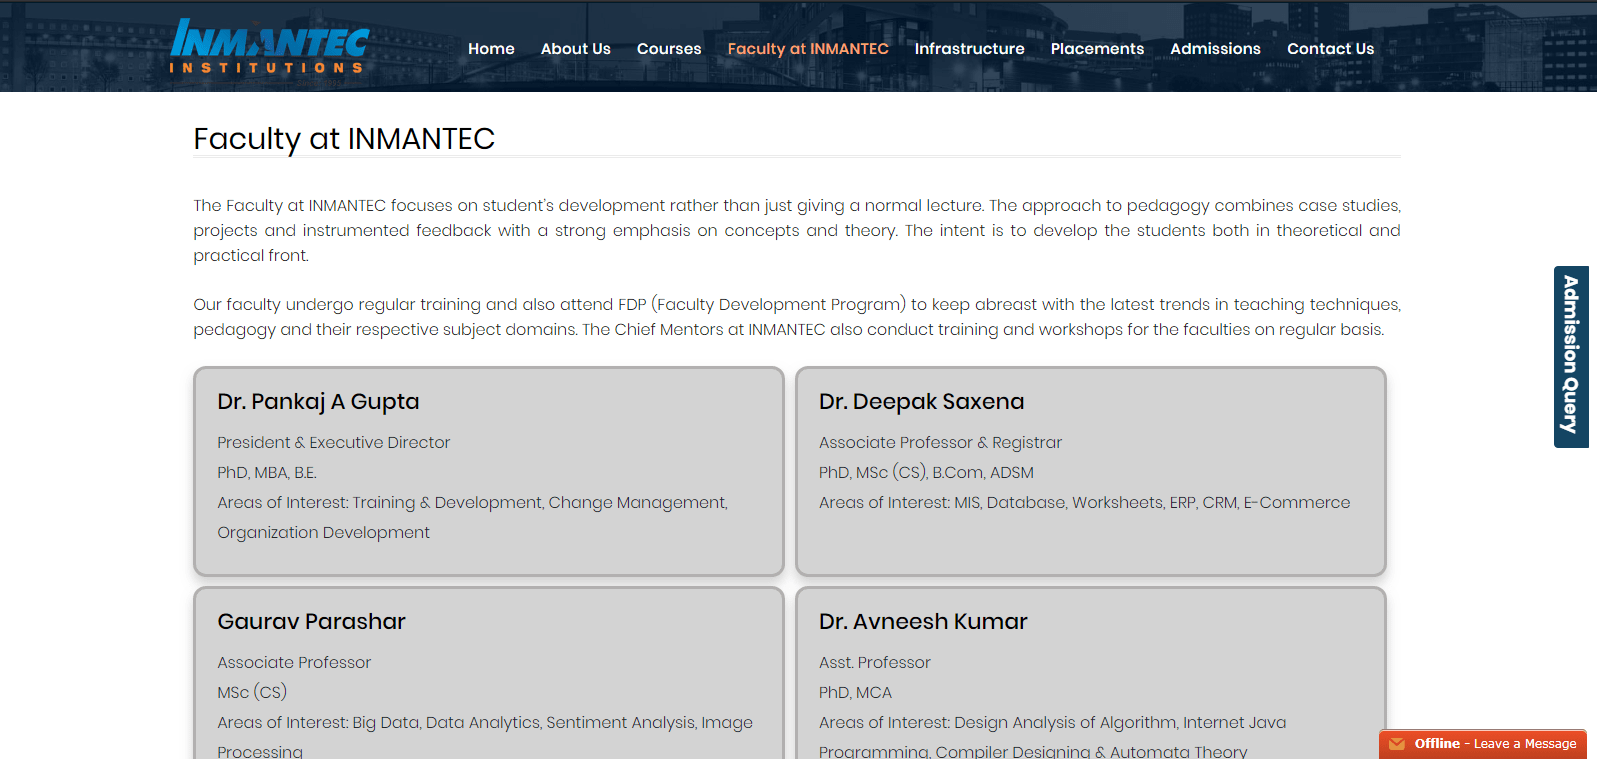Select Faculty at INMANTEC nav item
The width and height of the screenshot is (1597, 759).
tap(807, 49)
